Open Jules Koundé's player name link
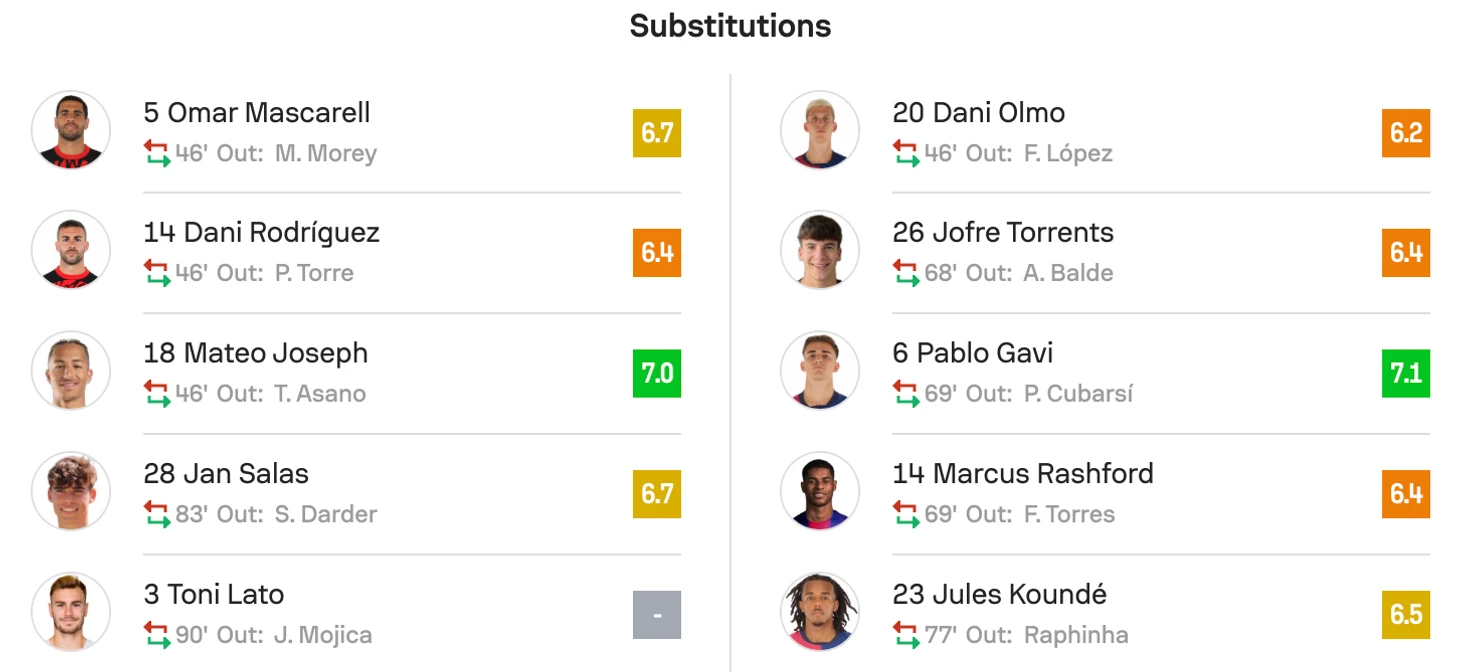The width and height of the screenshot is (1460, 672). (1000, 594)
